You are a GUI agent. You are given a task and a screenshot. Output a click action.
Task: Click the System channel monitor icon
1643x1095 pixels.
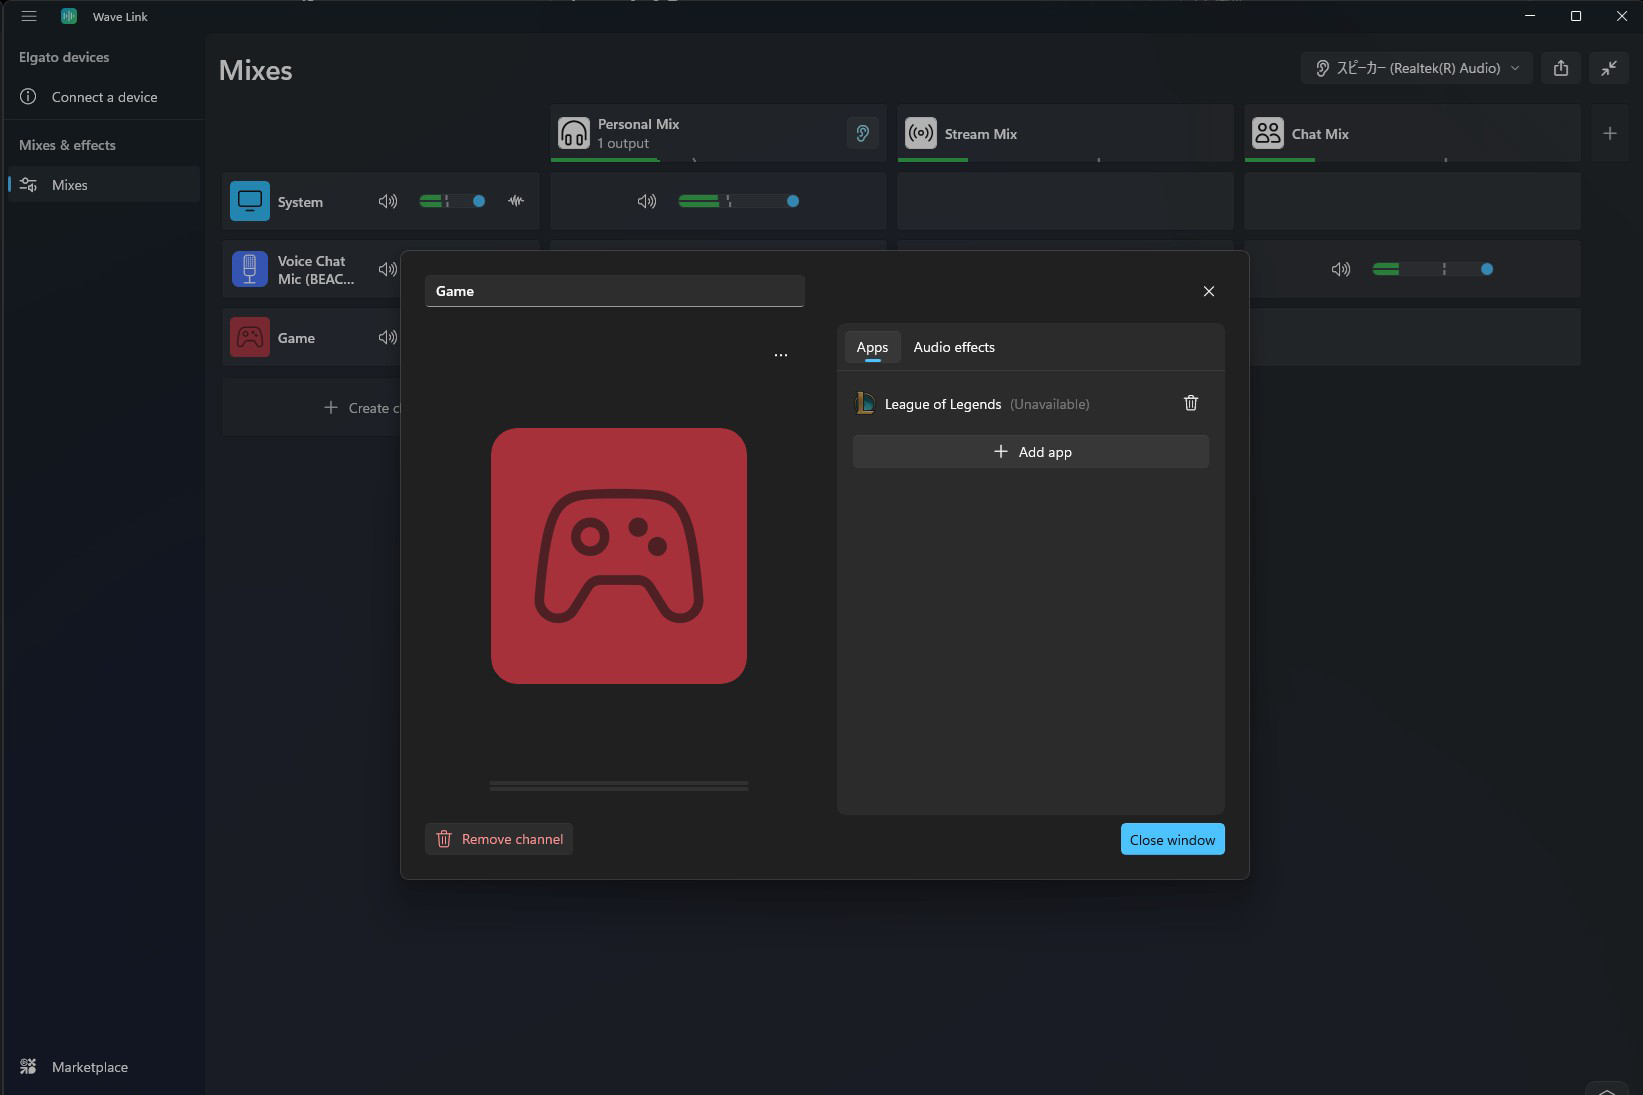pos(249,201)
